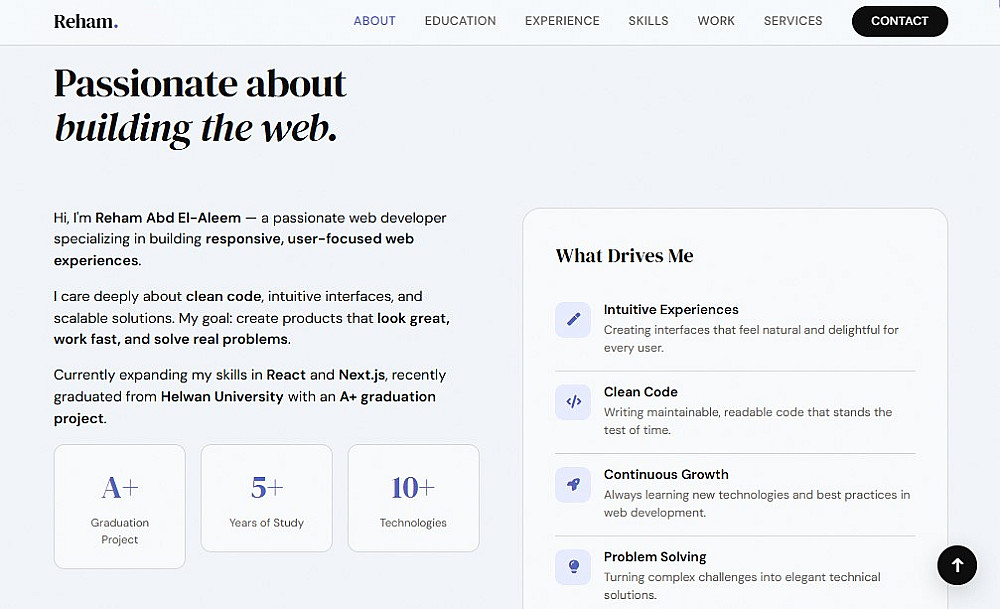Viewport: 1000px width, 609px height.
Task: Jump to the Work section
Action: tap(716, 21)
